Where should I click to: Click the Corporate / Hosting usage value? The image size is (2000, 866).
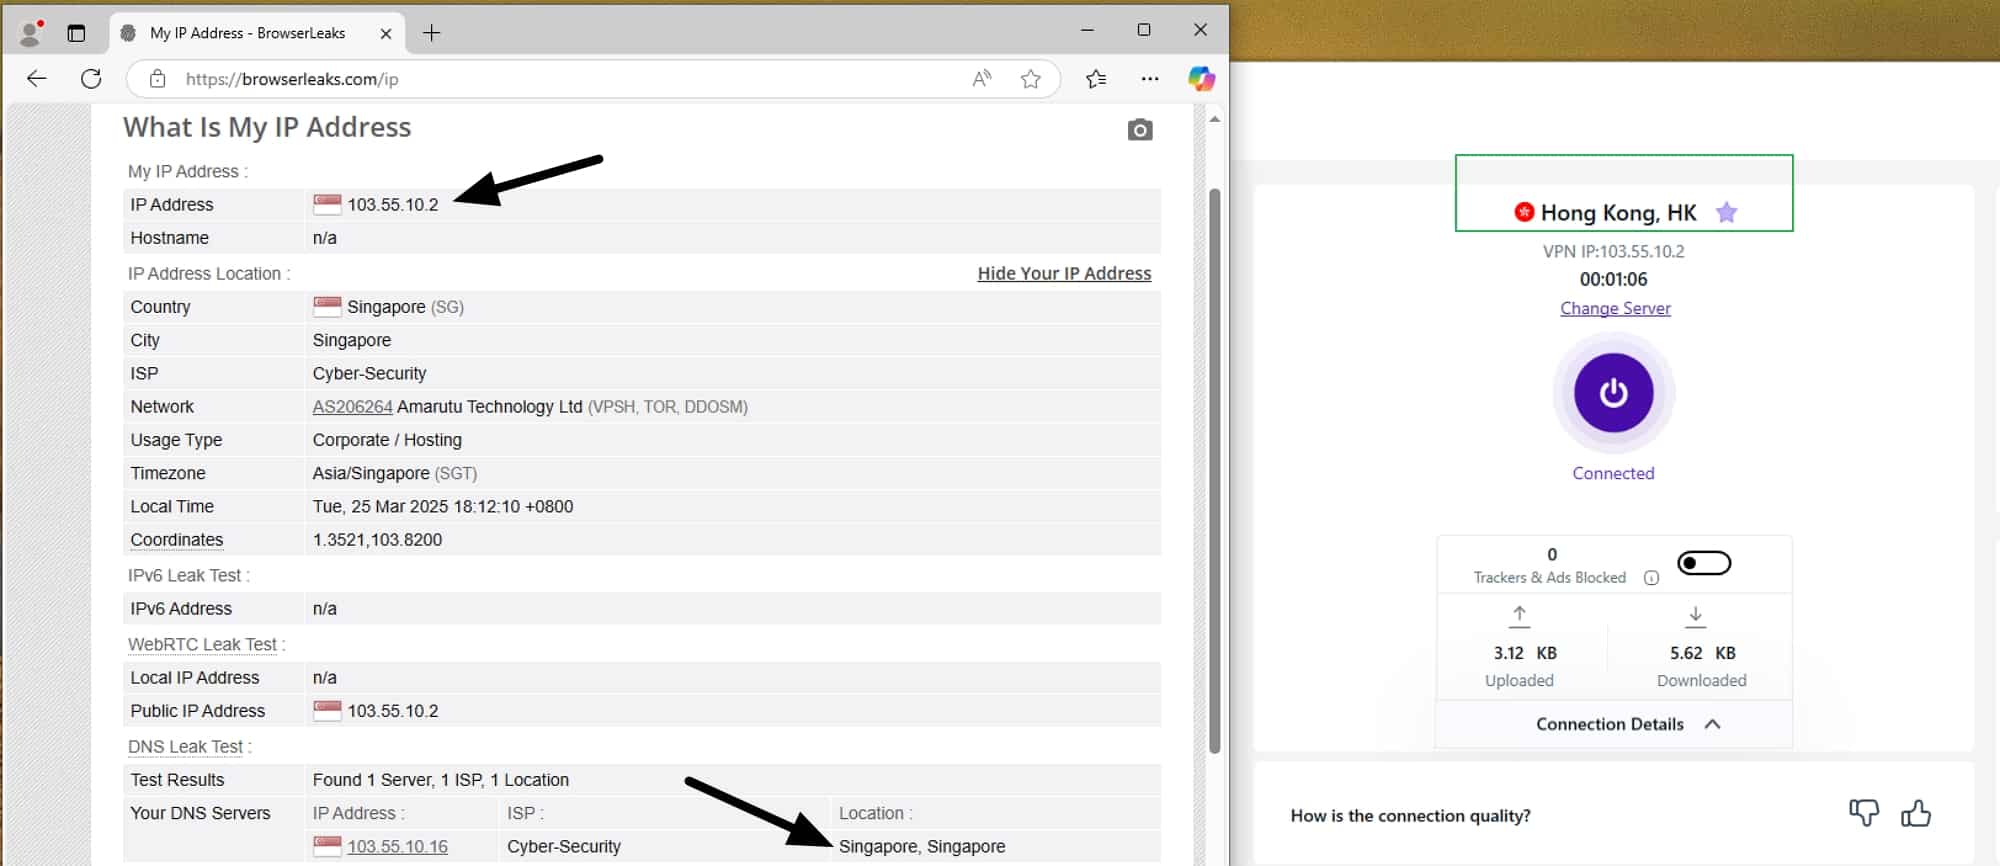[387, 440]
